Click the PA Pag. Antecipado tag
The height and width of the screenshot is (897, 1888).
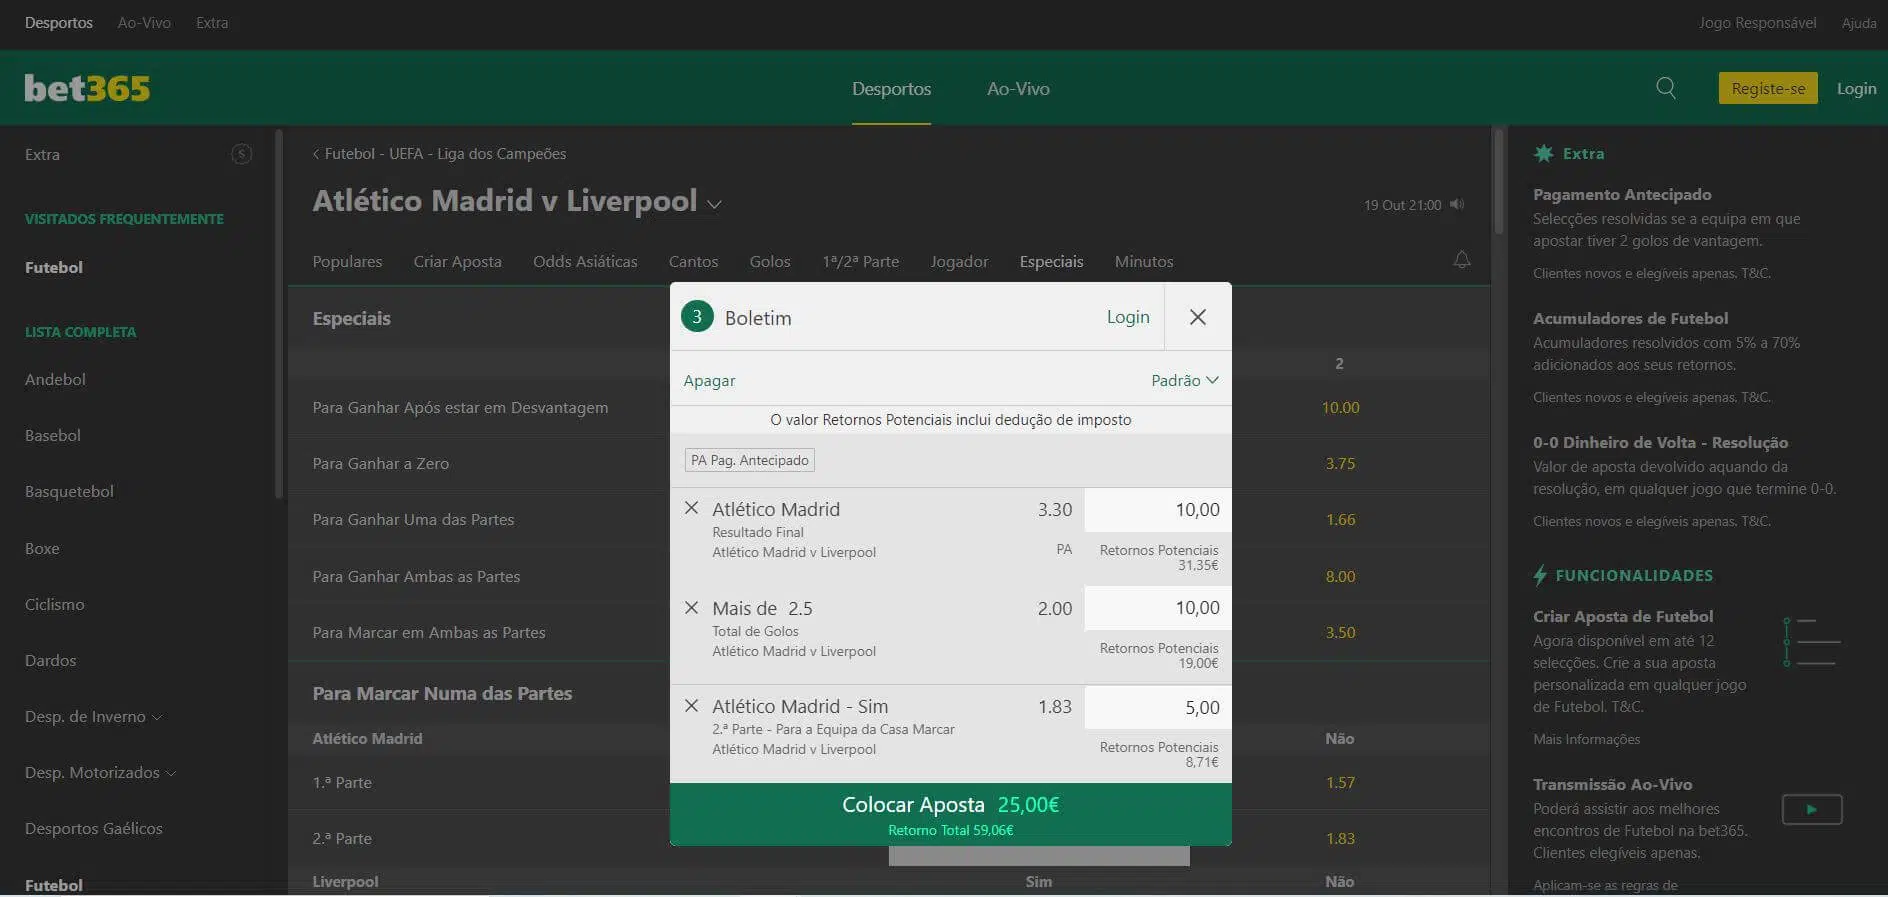750,460
